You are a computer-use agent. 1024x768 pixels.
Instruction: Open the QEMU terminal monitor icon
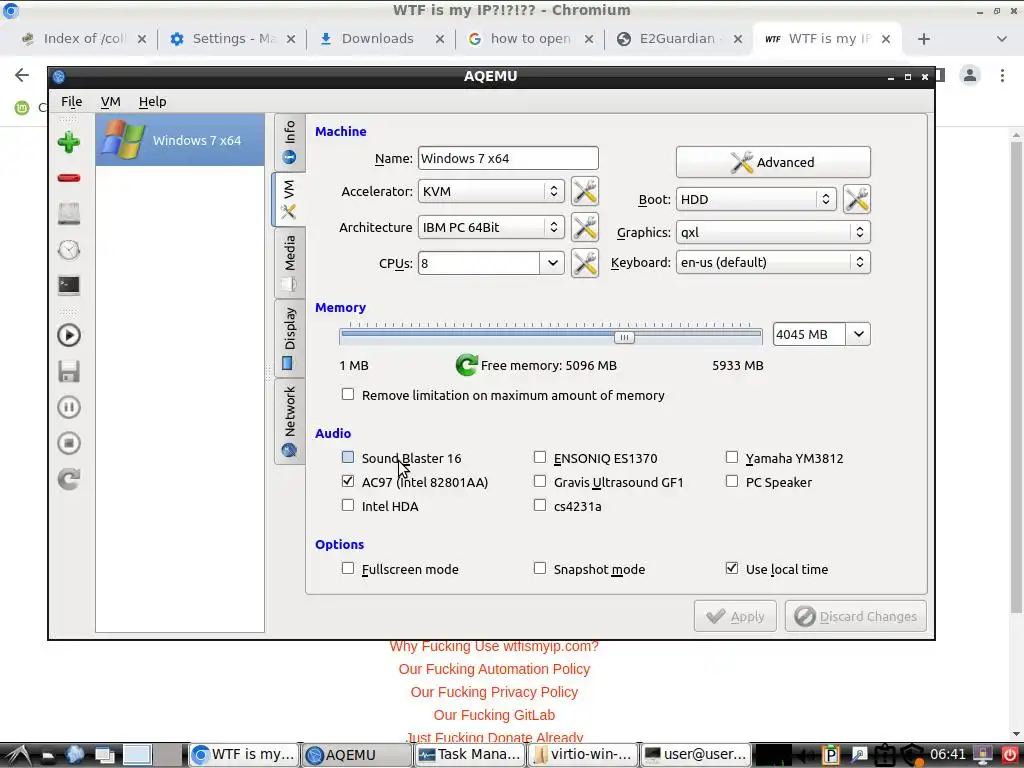[x=69, y=285]
